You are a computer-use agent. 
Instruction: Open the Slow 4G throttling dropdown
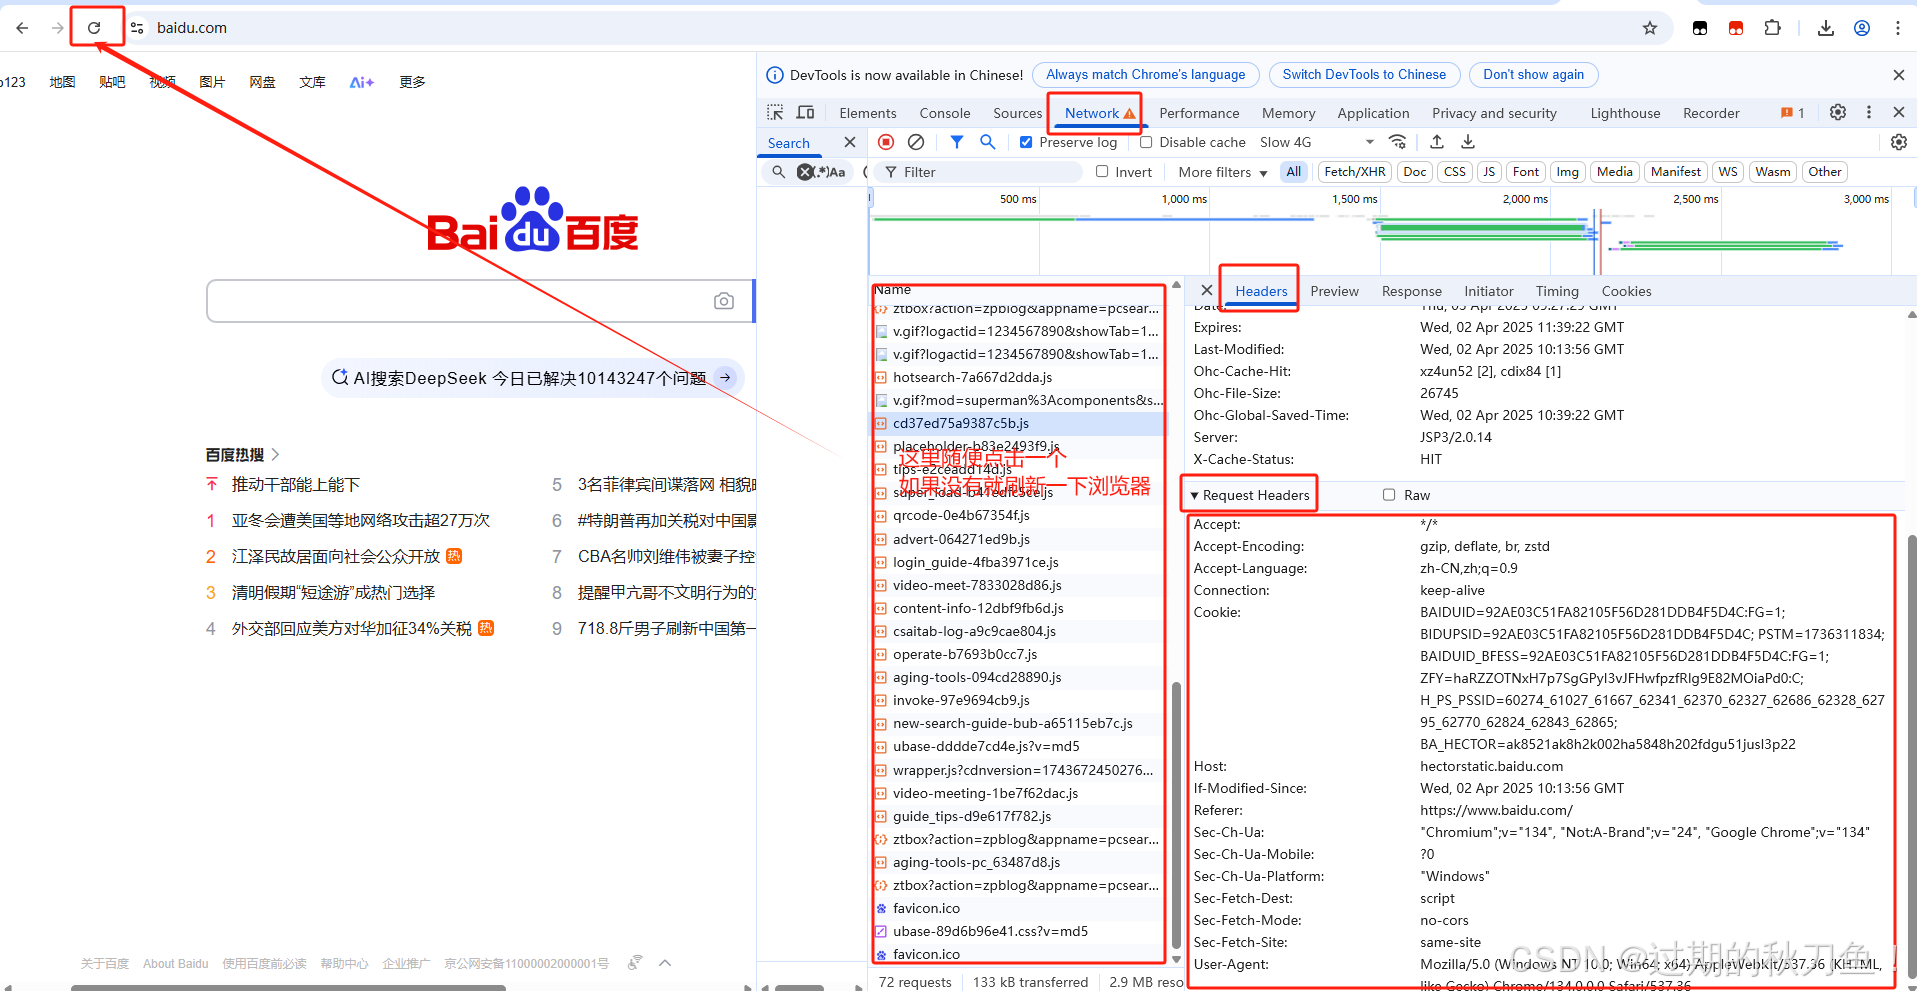[1317, 142]
